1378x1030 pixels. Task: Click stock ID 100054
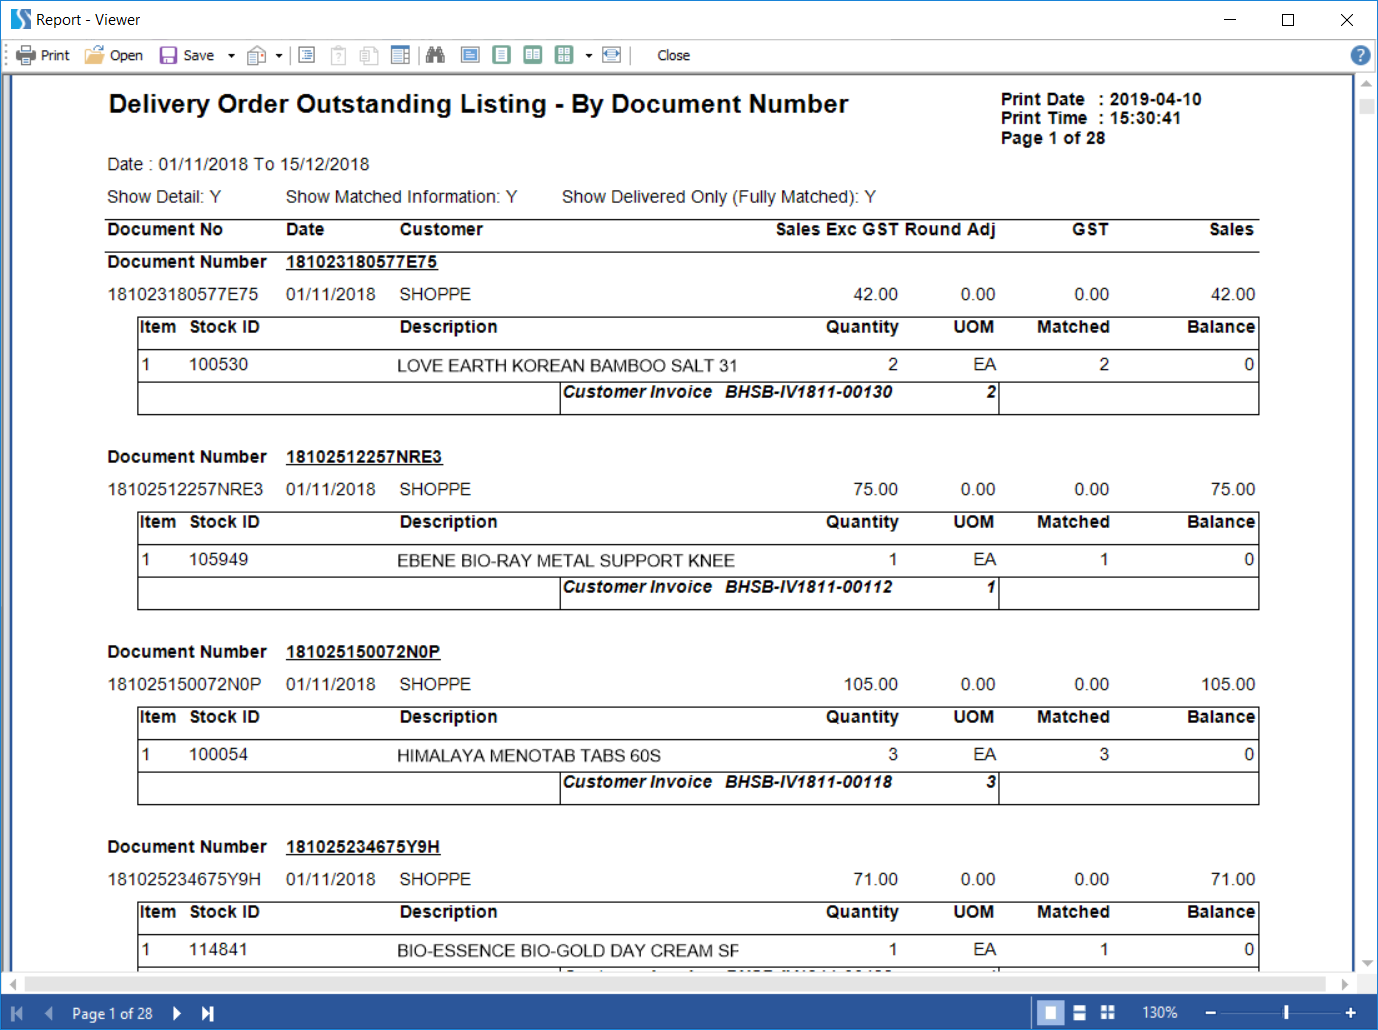[x=219, y=755]
